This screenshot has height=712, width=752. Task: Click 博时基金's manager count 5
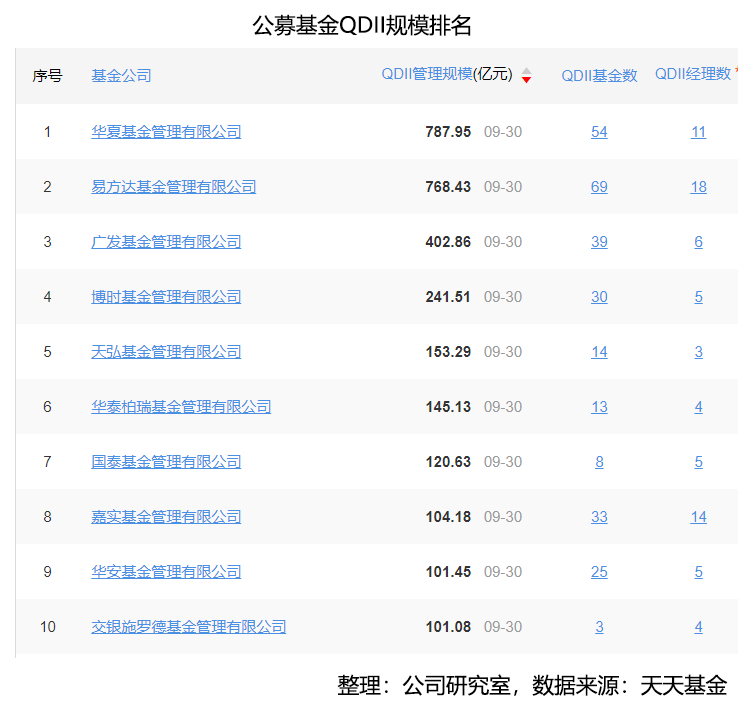coord(698,297)
